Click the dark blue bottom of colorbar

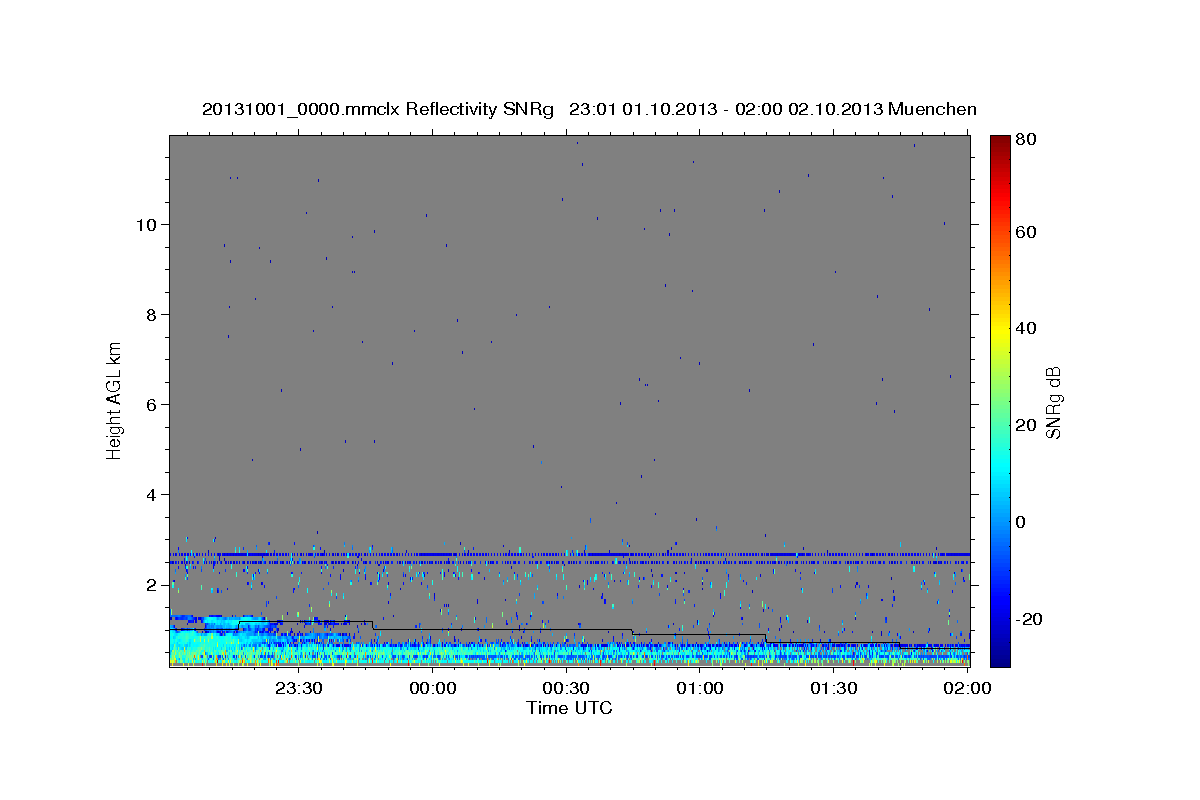pyautogui.click(x=1000, y=655)
